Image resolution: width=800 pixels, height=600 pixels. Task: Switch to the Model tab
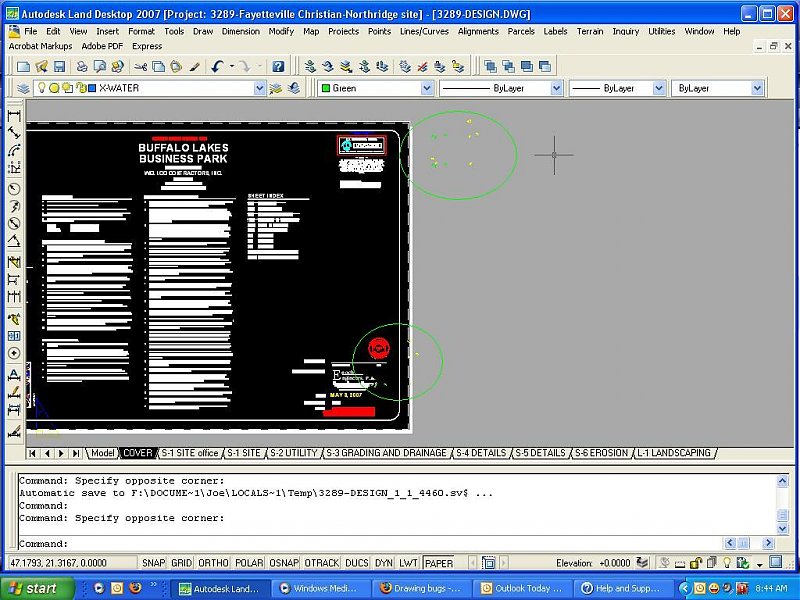pyautogui.click(x=103, y=453)
